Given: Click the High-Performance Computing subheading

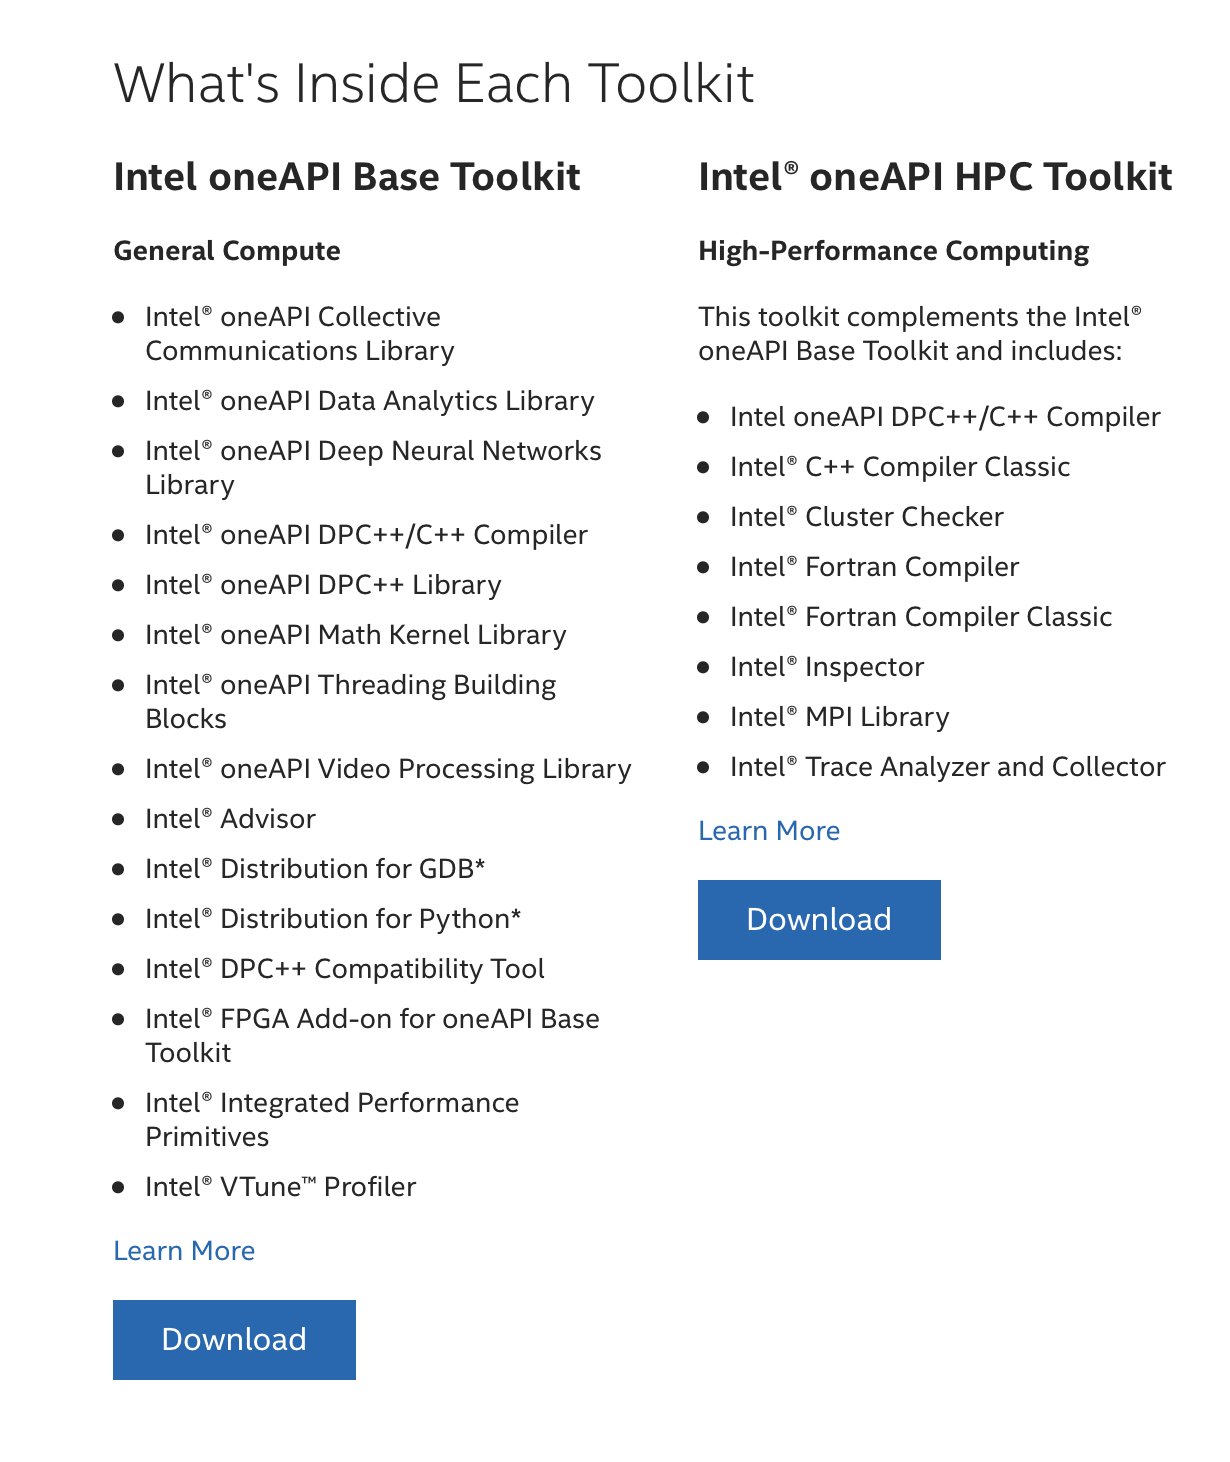Looking at the screenshot, I should click(893, 250).
